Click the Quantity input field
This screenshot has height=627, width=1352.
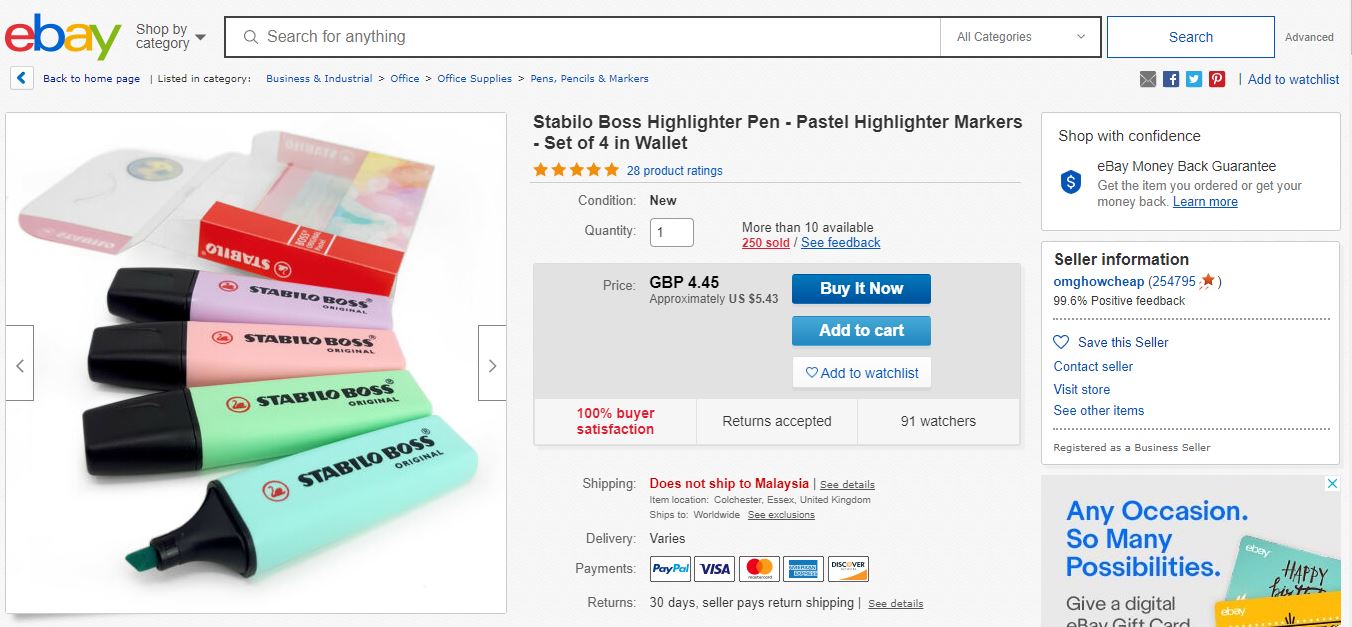tap(672, 232)
